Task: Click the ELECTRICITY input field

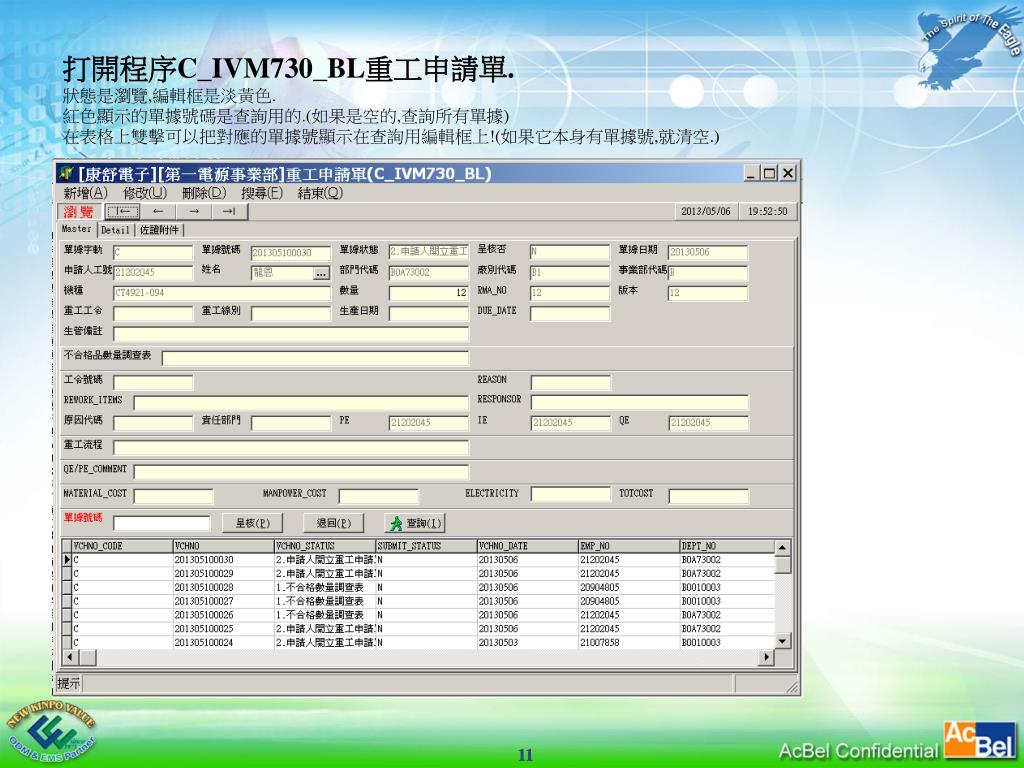Action: pos(570,494)
